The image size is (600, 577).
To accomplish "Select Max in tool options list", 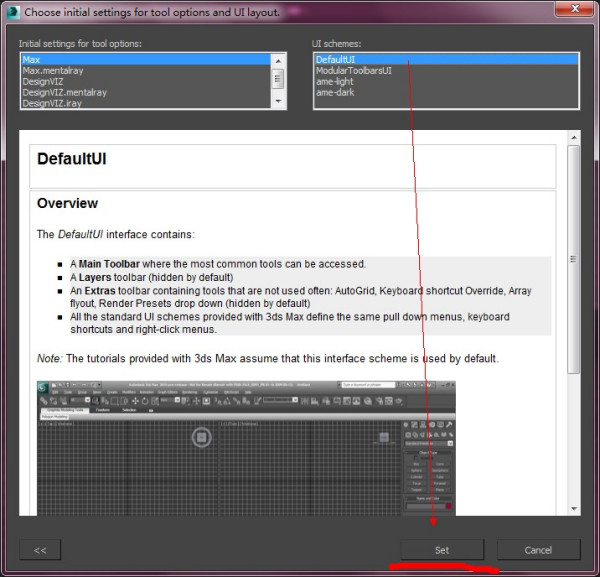I will (x=146, y=59).
